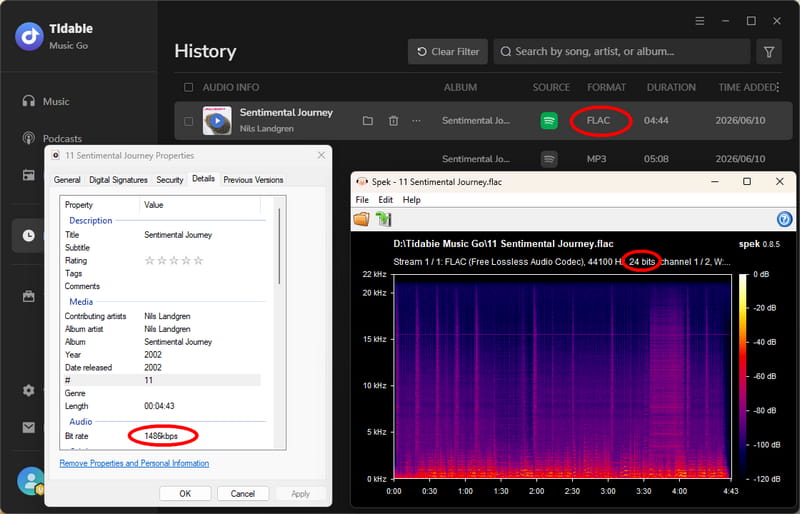Viewport: 800px width, 514px height.
Task: Click the Length value 00:04:43
Action: coord(159,406)
